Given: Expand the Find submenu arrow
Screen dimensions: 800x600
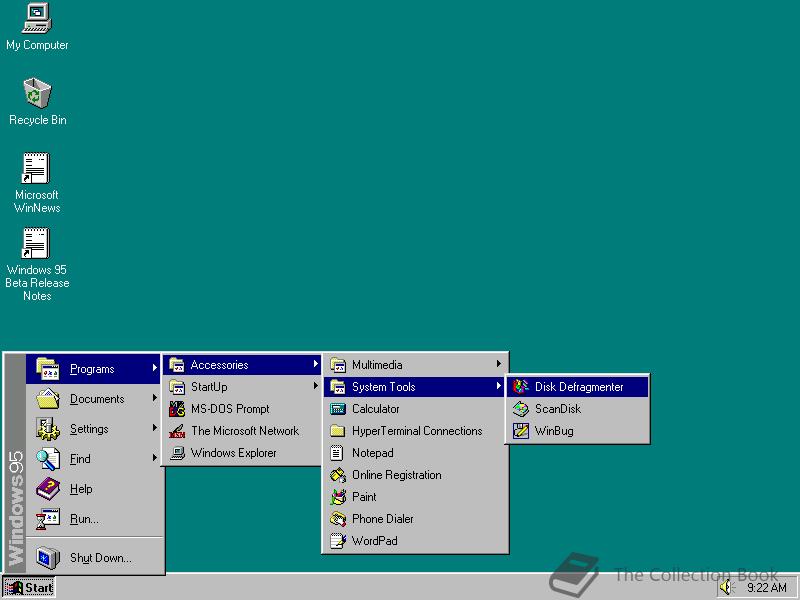Looking at the screenshot, I should click(154, 458).
